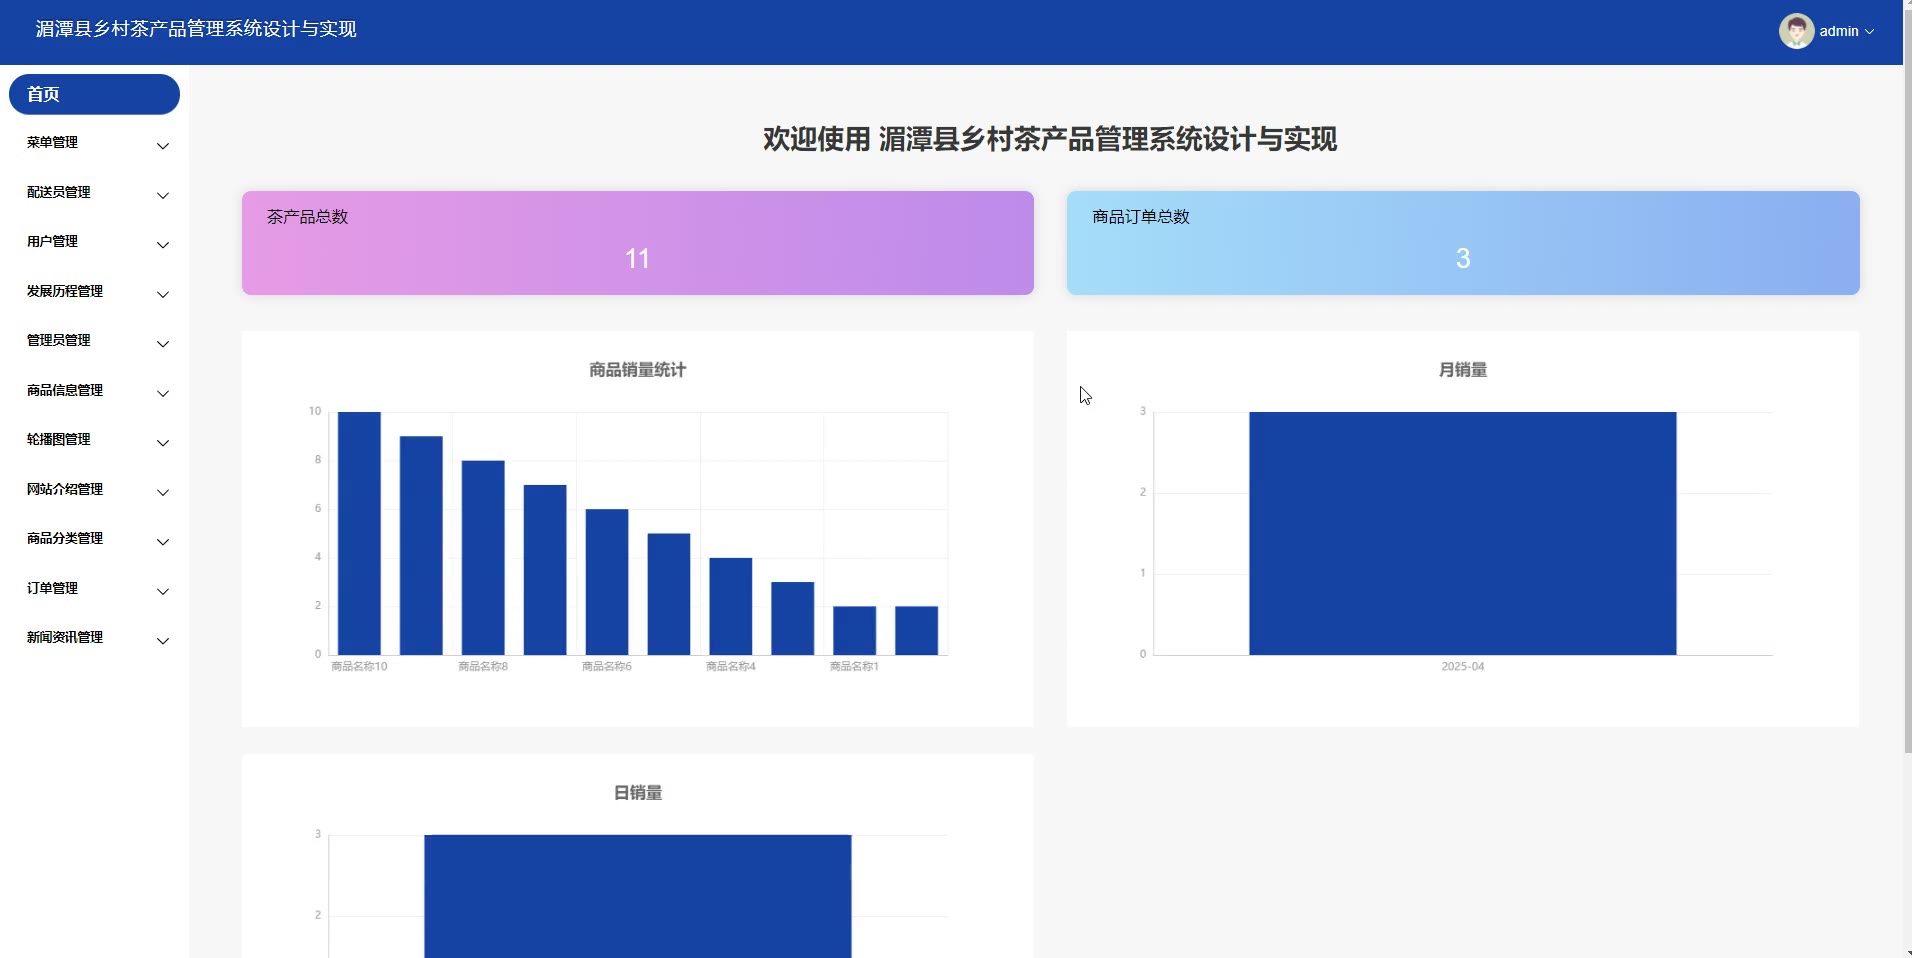Click the 商品名称6 axis label
1912x958 pixels.
point(607,666)
